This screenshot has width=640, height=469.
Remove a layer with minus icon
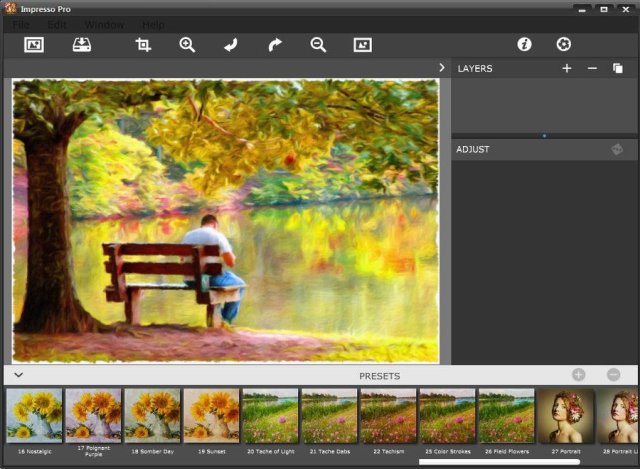[592, 68]
